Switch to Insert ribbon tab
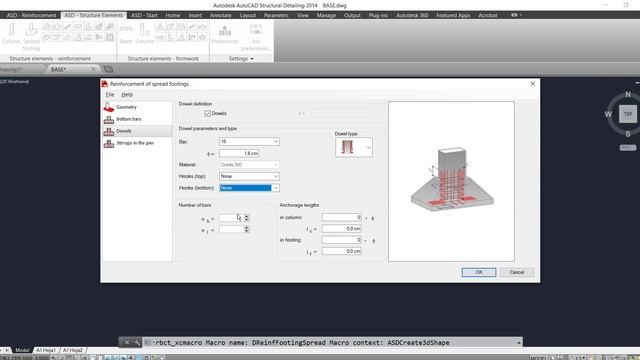 click(x=195, y=15)
